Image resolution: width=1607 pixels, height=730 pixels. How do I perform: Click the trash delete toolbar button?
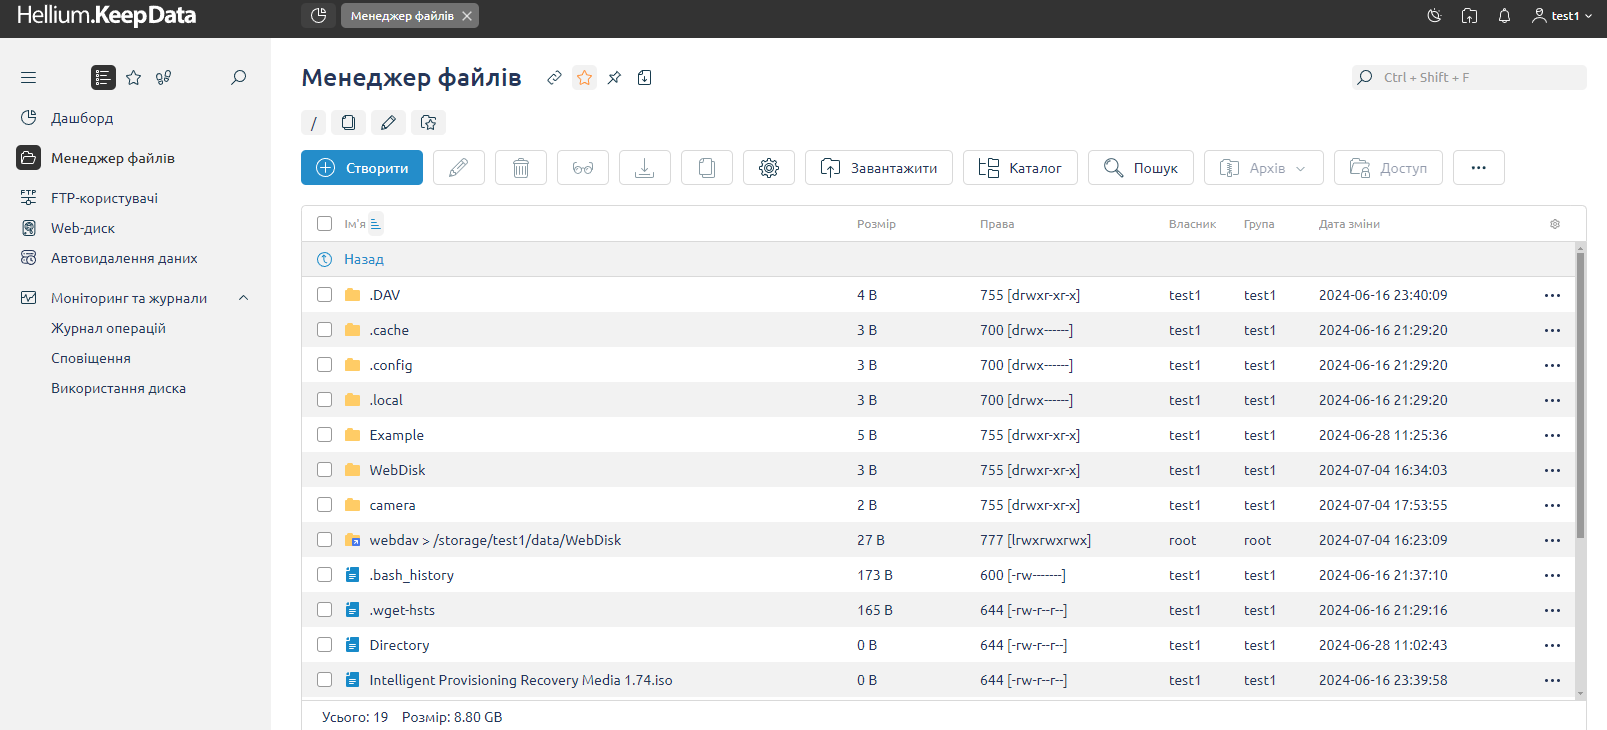coord(521,168)
